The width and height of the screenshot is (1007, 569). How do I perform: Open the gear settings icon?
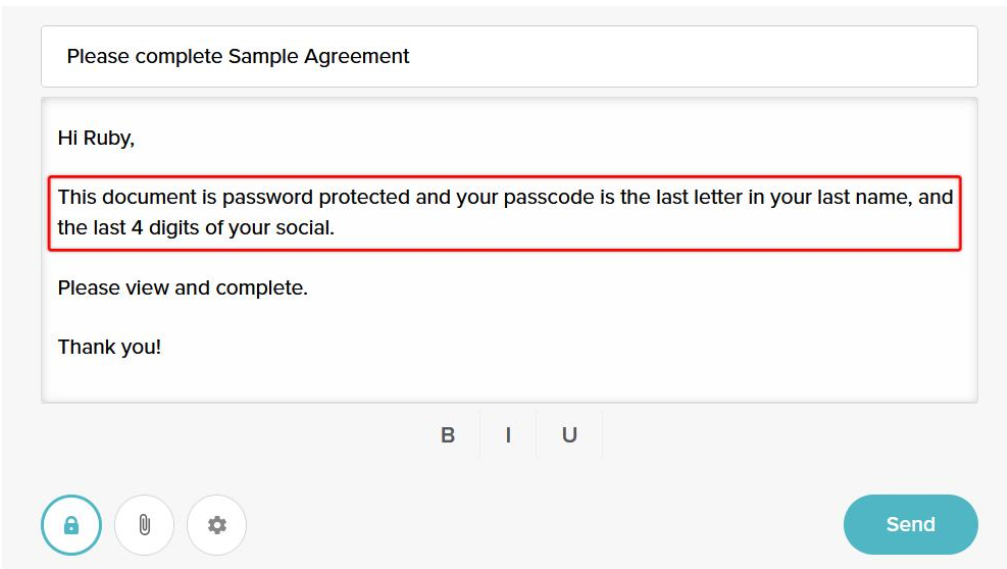(217, 525)
